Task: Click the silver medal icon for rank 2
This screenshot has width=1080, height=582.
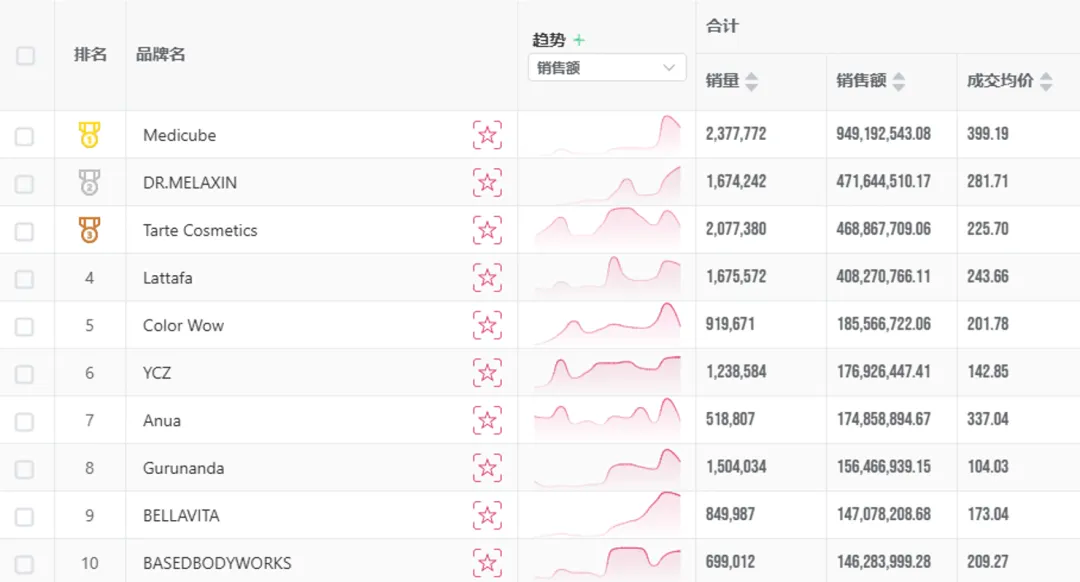Action: click(89, 182)
